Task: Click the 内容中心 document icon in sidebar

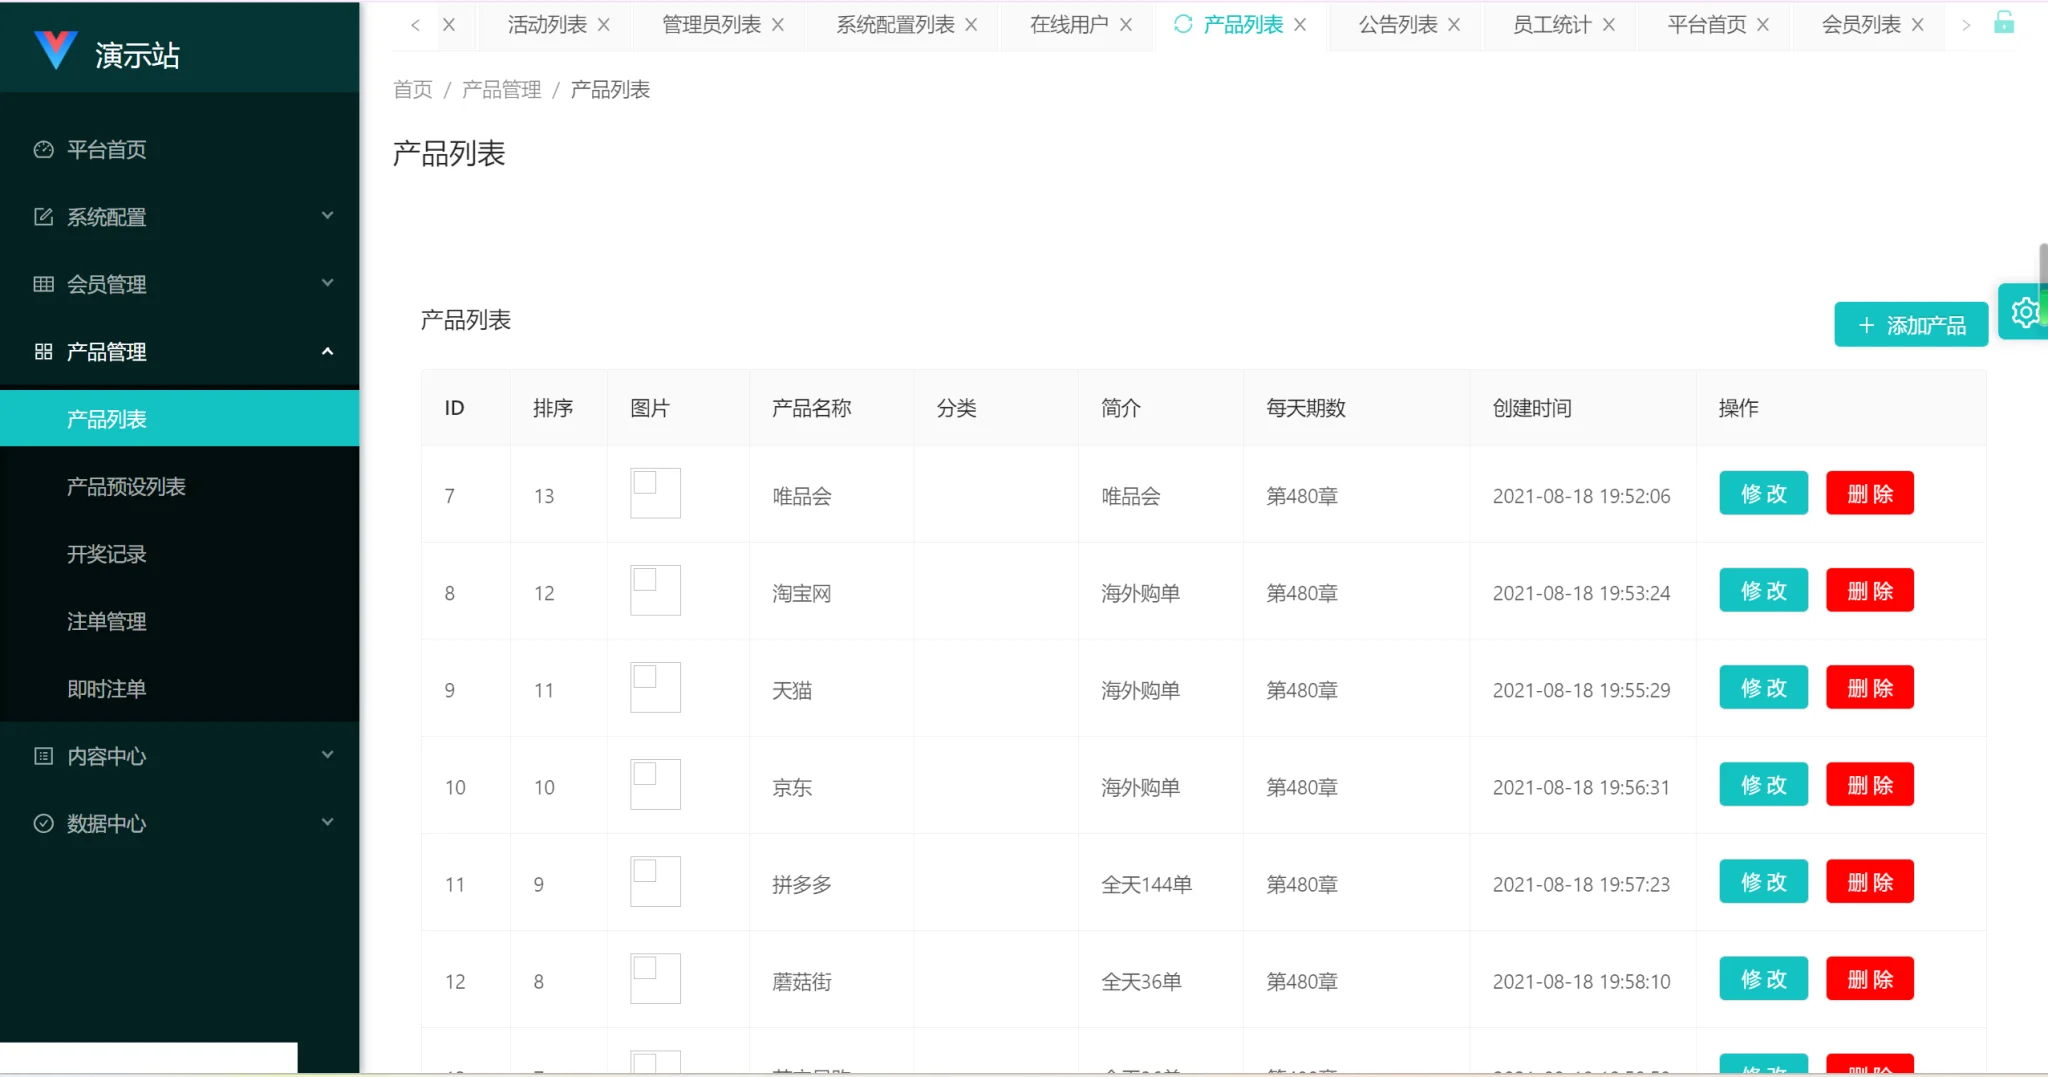Action: 43,755
